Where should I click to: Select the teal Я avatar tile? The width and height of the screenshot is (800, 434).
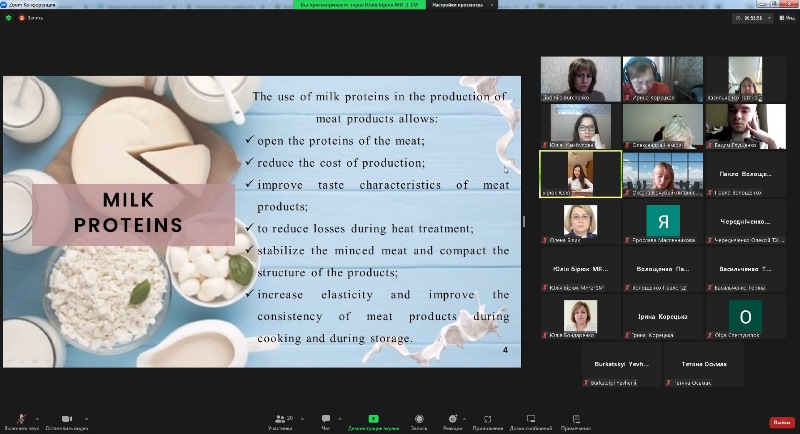[x=663, y=221]
